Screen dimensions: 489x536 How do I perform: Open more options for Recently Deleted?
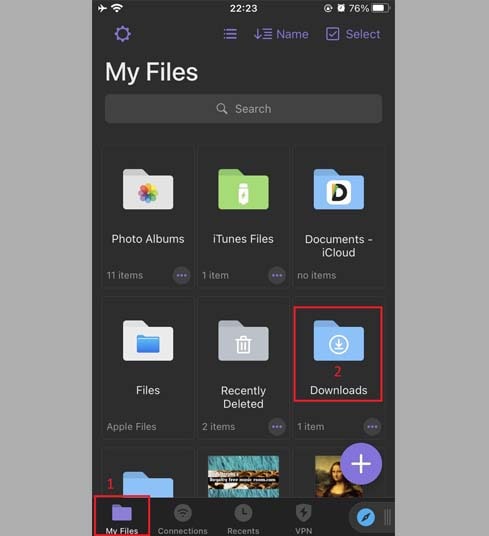tap(277, 427)
